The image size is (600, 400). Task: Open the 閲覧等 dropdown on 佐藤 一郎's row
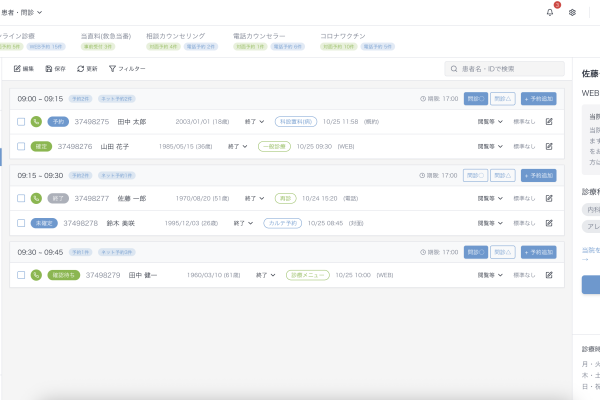[490, 198]
